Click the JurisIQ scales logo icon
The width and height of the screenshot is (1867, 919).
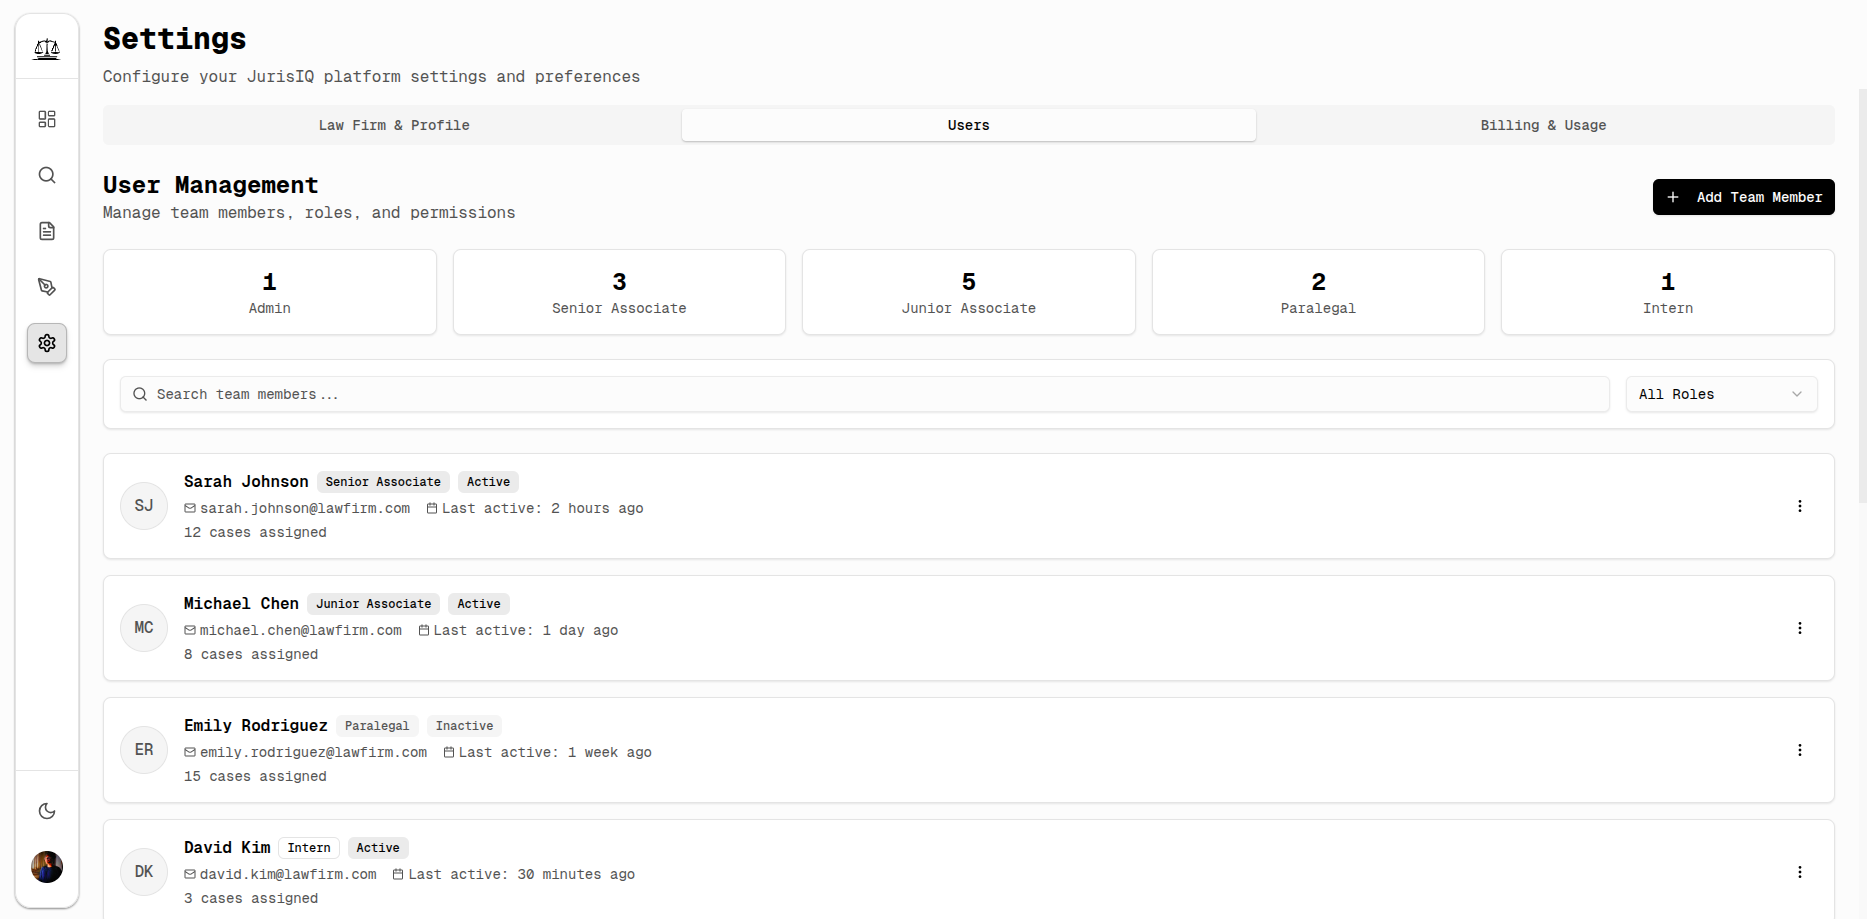[47, 48]
